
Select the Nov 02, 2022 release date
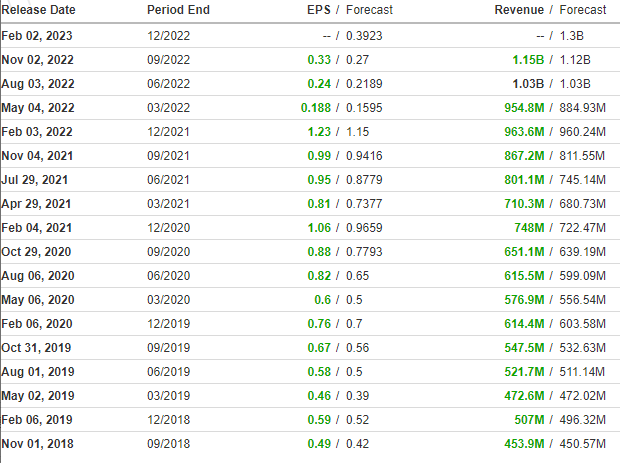coord(38,60)
